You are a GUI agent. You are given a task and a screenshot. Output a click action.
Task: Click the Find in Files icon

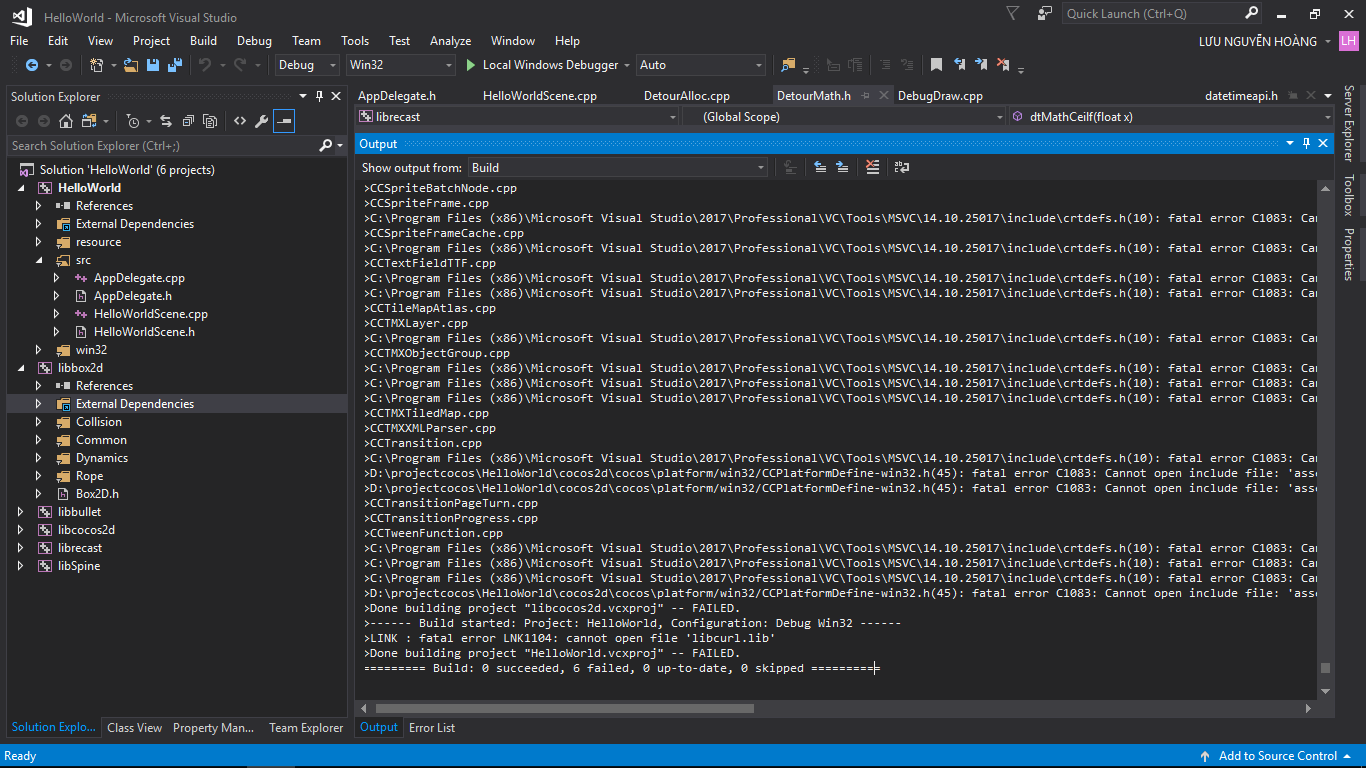[788, 65]
